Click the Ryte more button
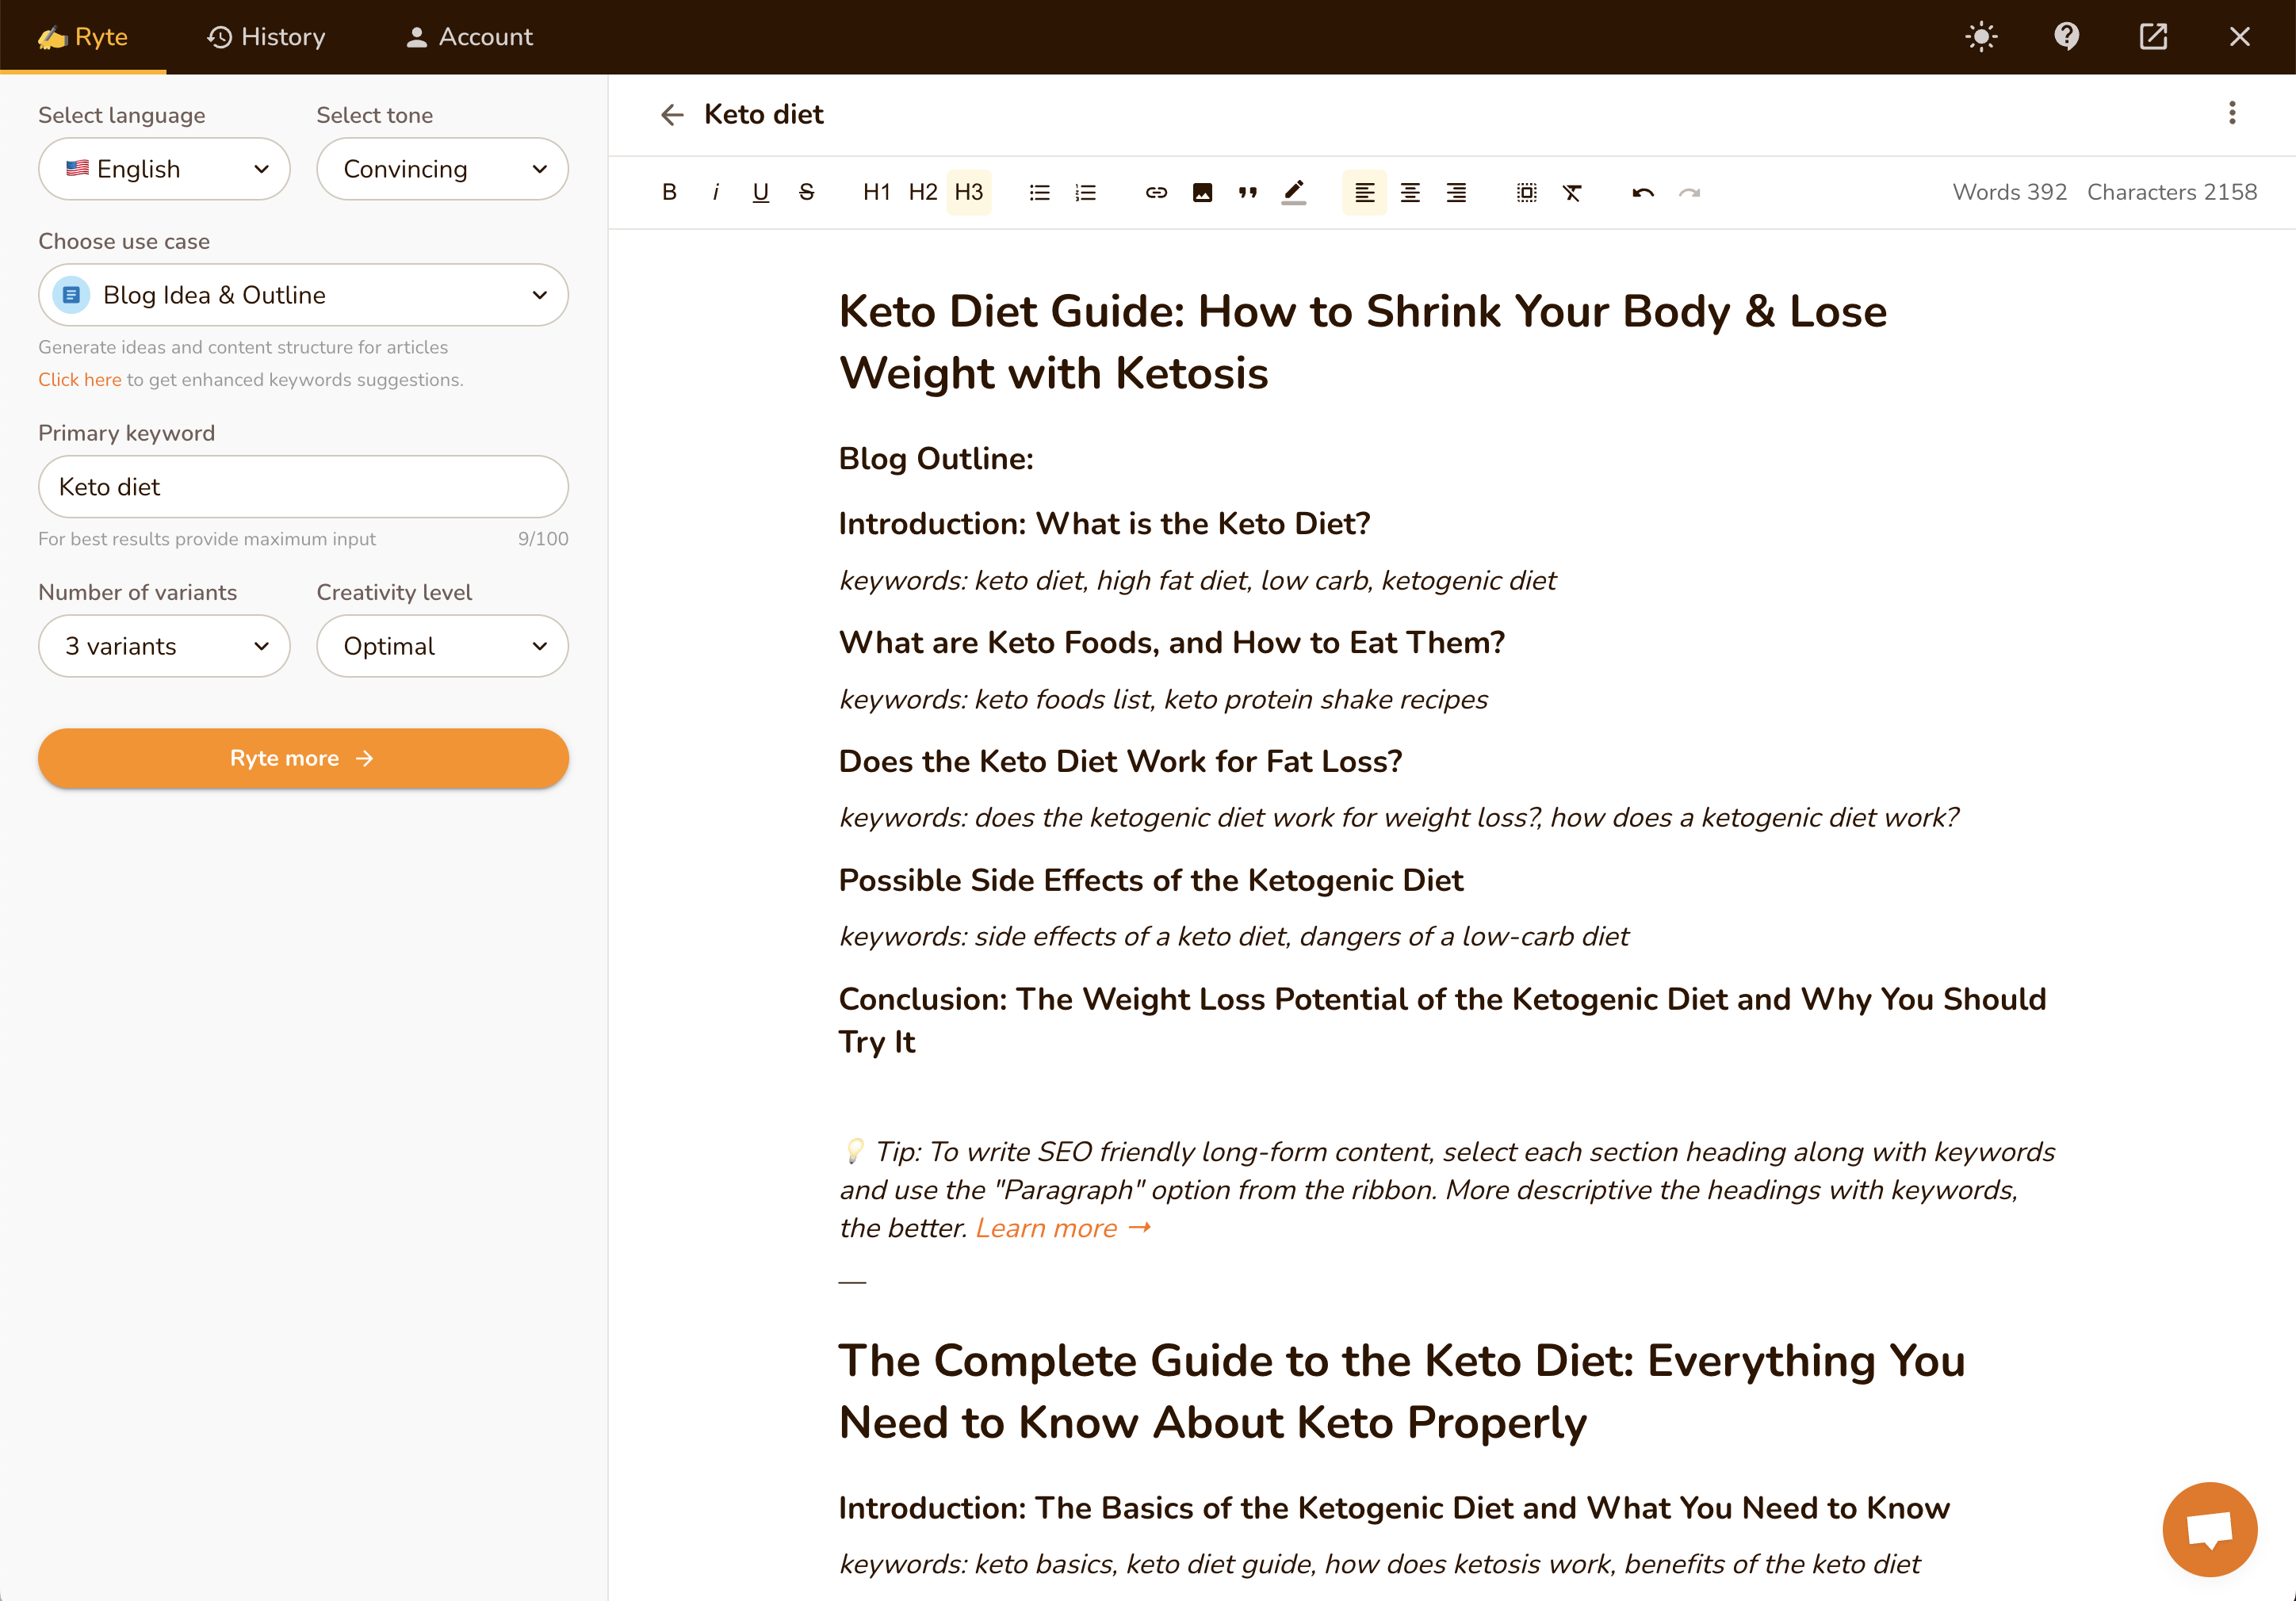This screenshot has height=1601, width=2296. [x=303, y=758]
